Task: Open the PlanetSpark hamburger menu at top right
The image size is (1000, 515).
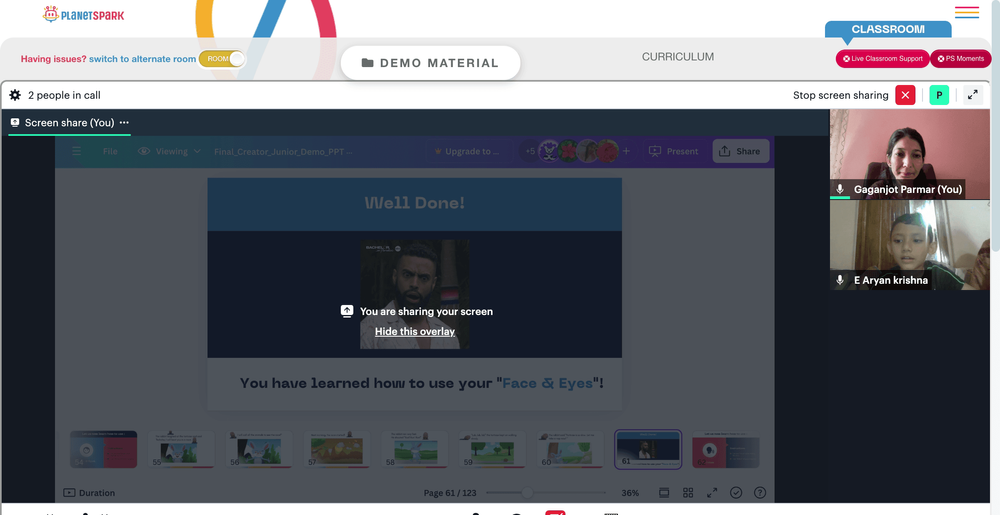Action: 967,12
